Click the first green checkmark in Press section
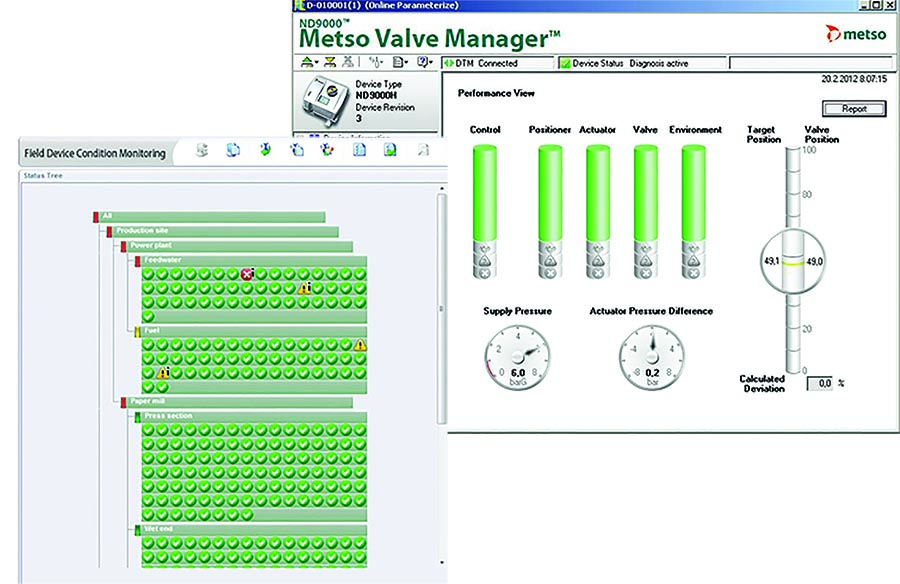This screenshot has width=900, height=584. tap(148, 430)
